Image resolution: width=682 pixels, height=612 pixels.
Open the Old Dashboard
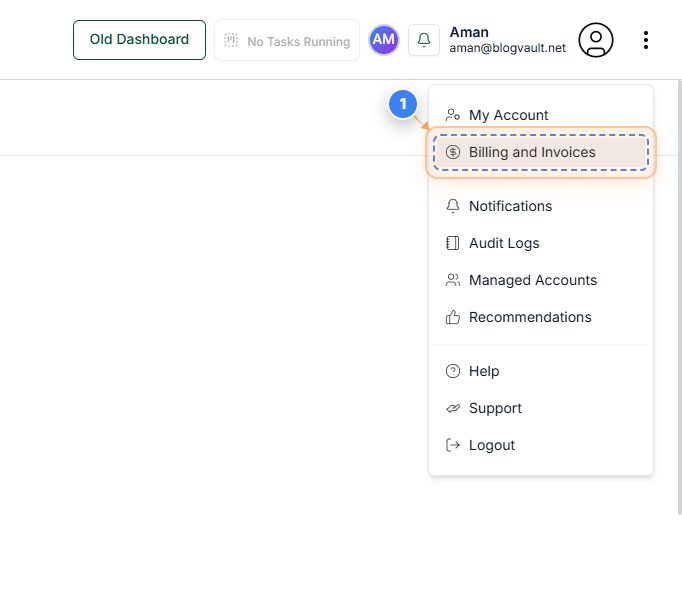click(139, 40)
